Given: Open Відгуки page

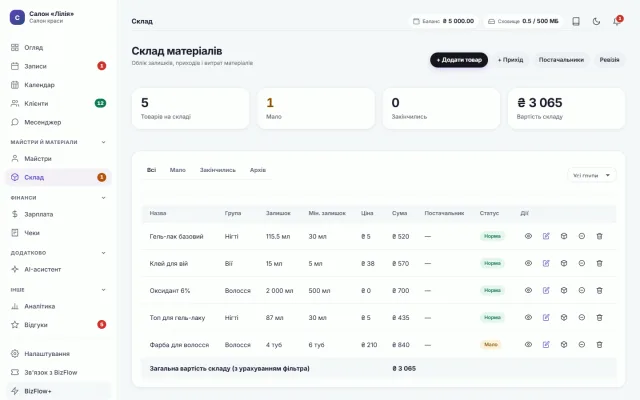Looking at the screenshot, I should [58, 325].
